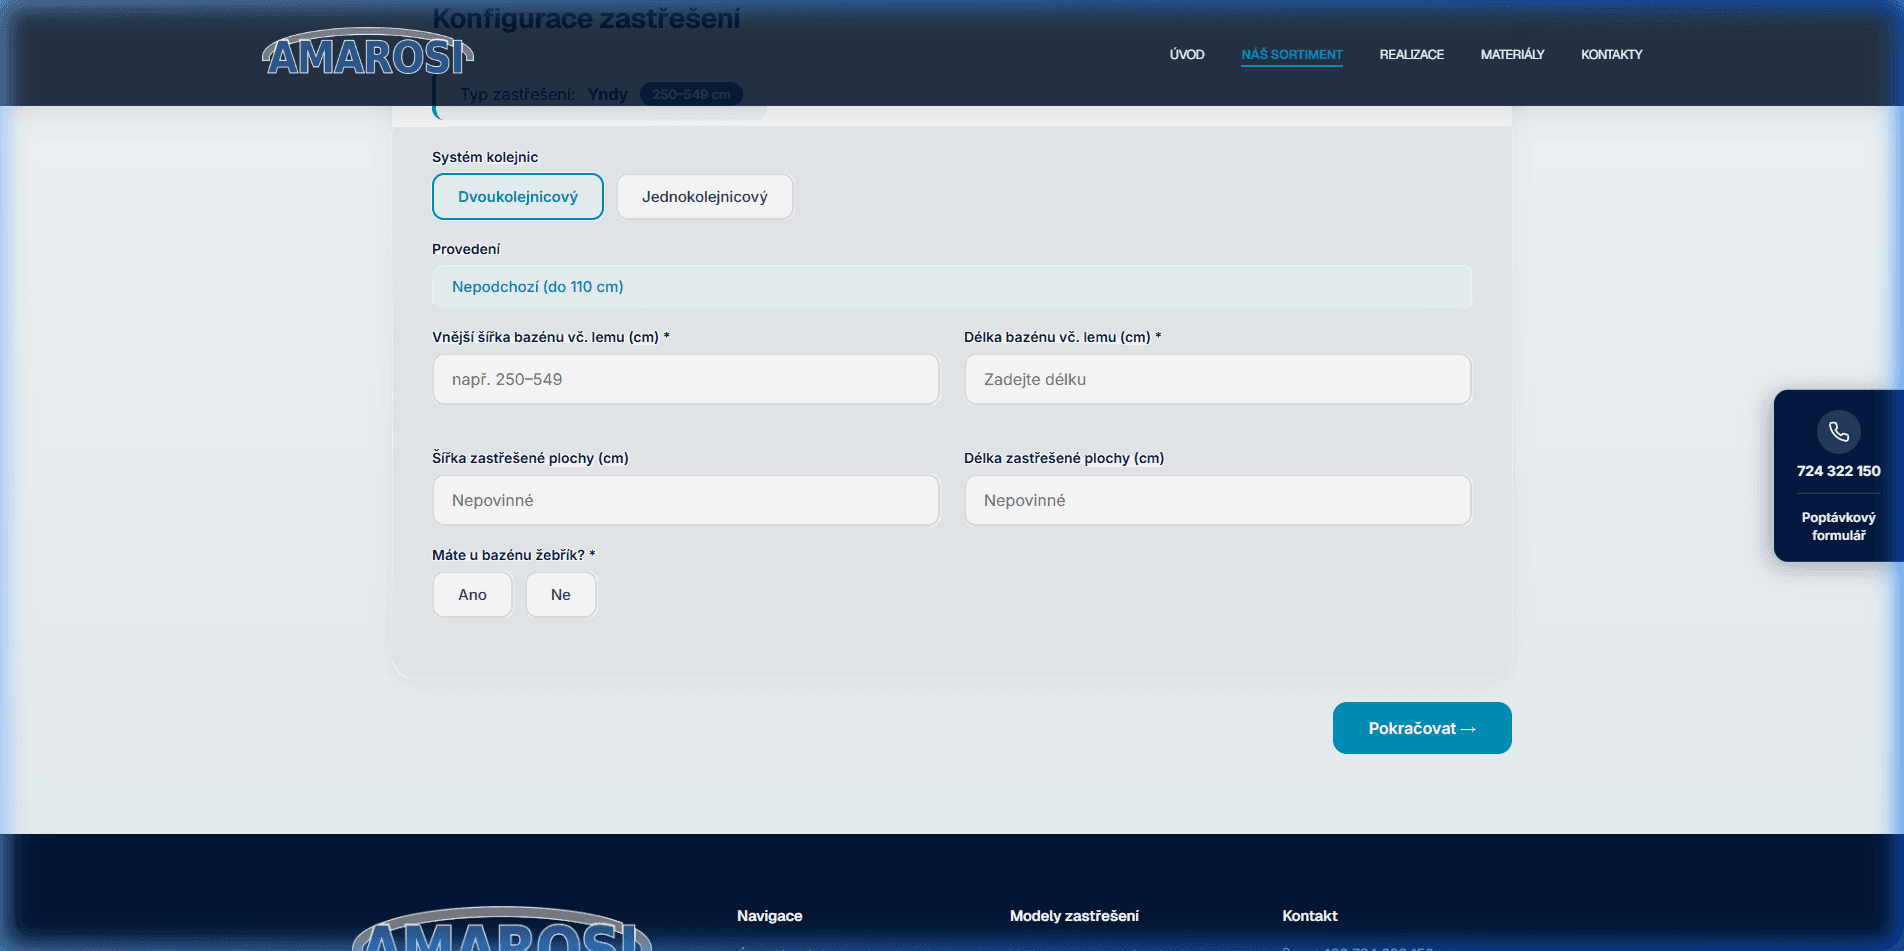Focus the Vnější šířka bazénu field
Image resolution: width=1904 pixels, height=951 pixels.
[685, 380]
